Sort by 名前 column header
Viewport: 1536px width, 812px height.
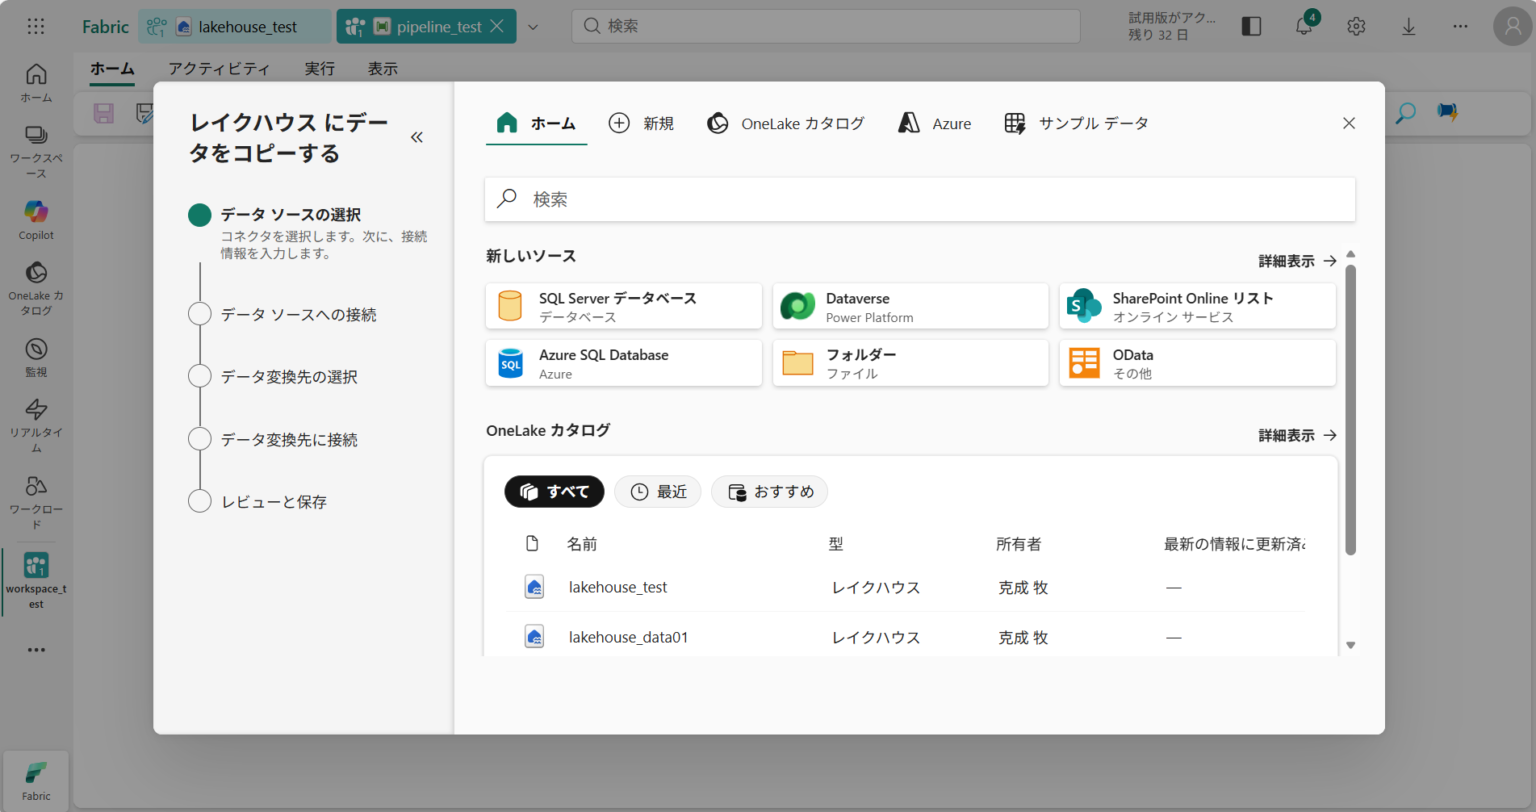(582, 544)
